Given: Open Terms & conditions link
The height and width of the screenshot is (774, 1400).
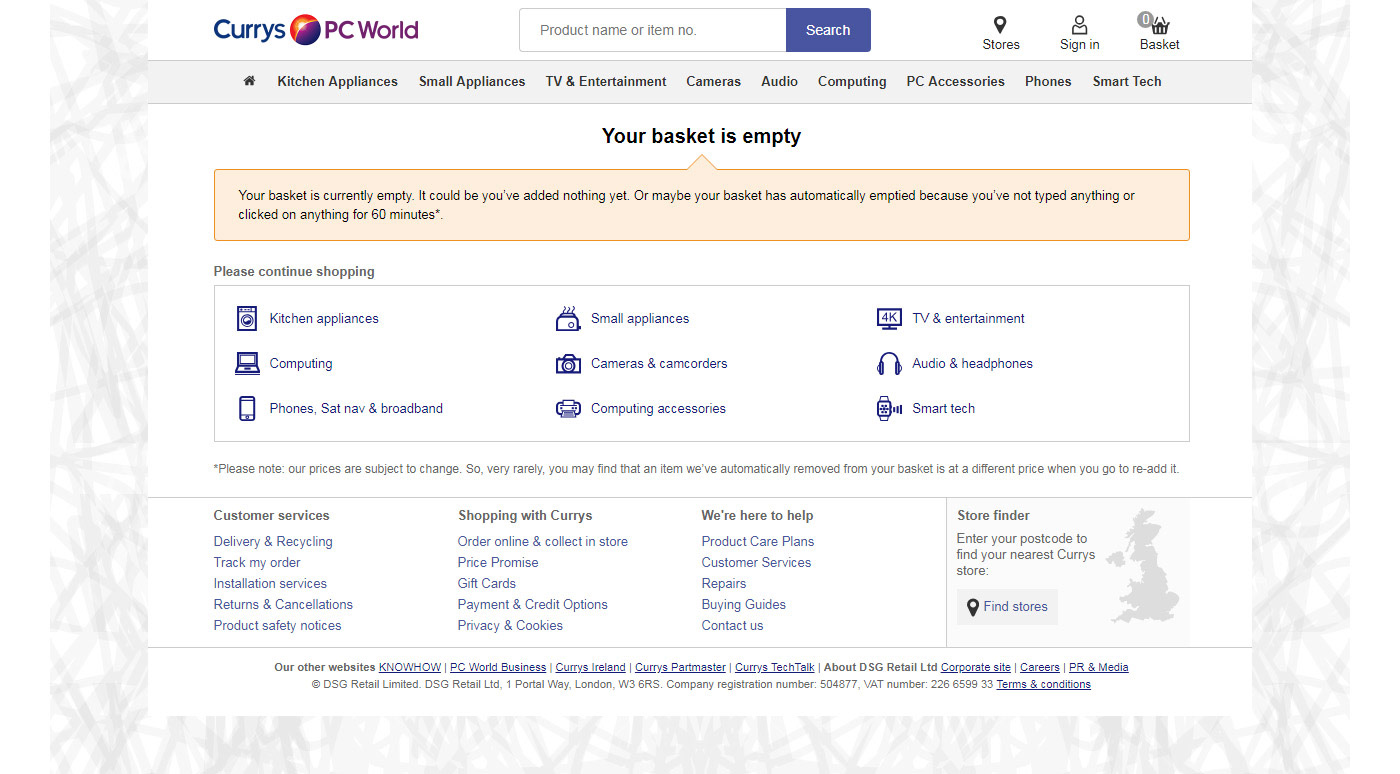Looking at the screenshot, I should click(x=1044, y=685).
